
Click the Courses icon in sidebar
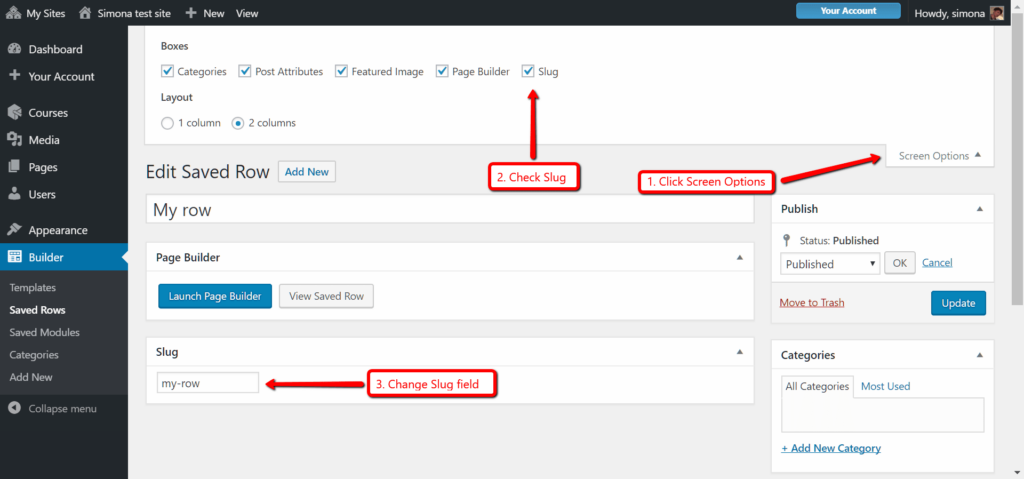tap(14, 113)
